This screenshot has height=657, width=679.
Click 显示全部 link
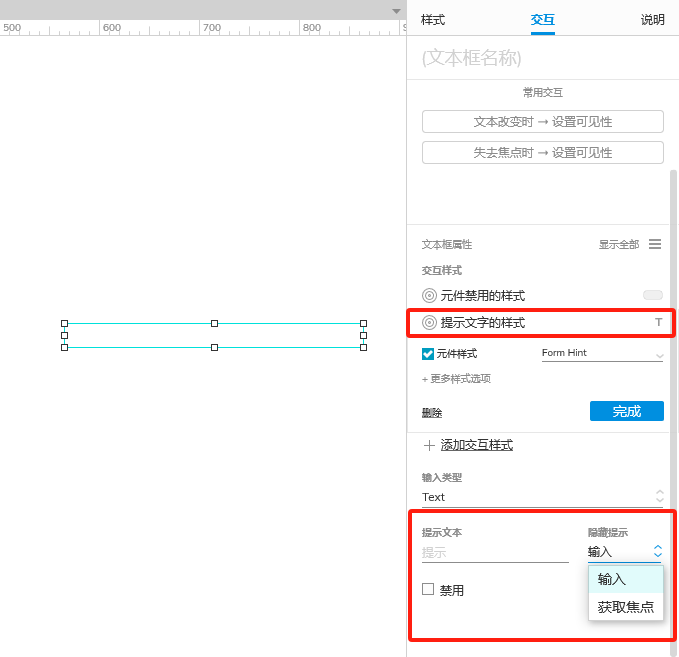point(618,245)
